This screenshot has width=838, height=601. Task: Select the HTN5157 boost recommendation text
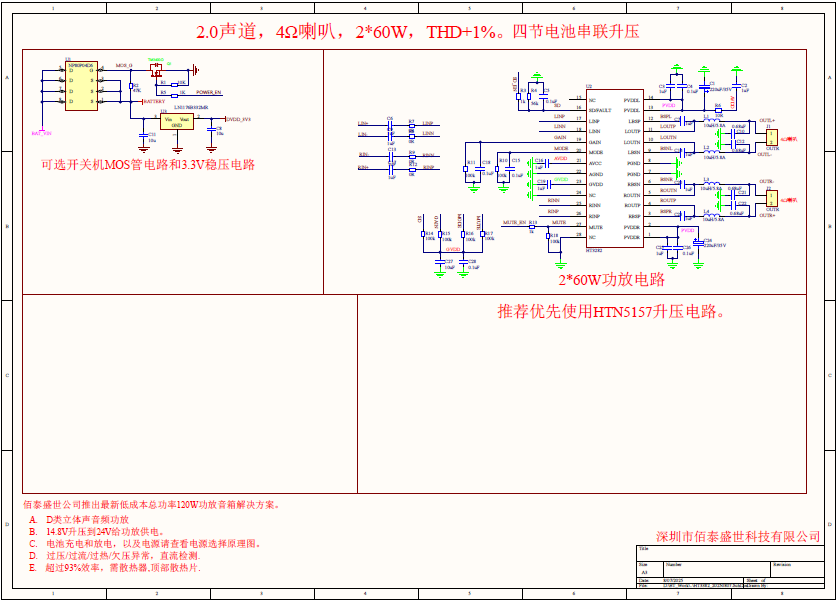611,311
